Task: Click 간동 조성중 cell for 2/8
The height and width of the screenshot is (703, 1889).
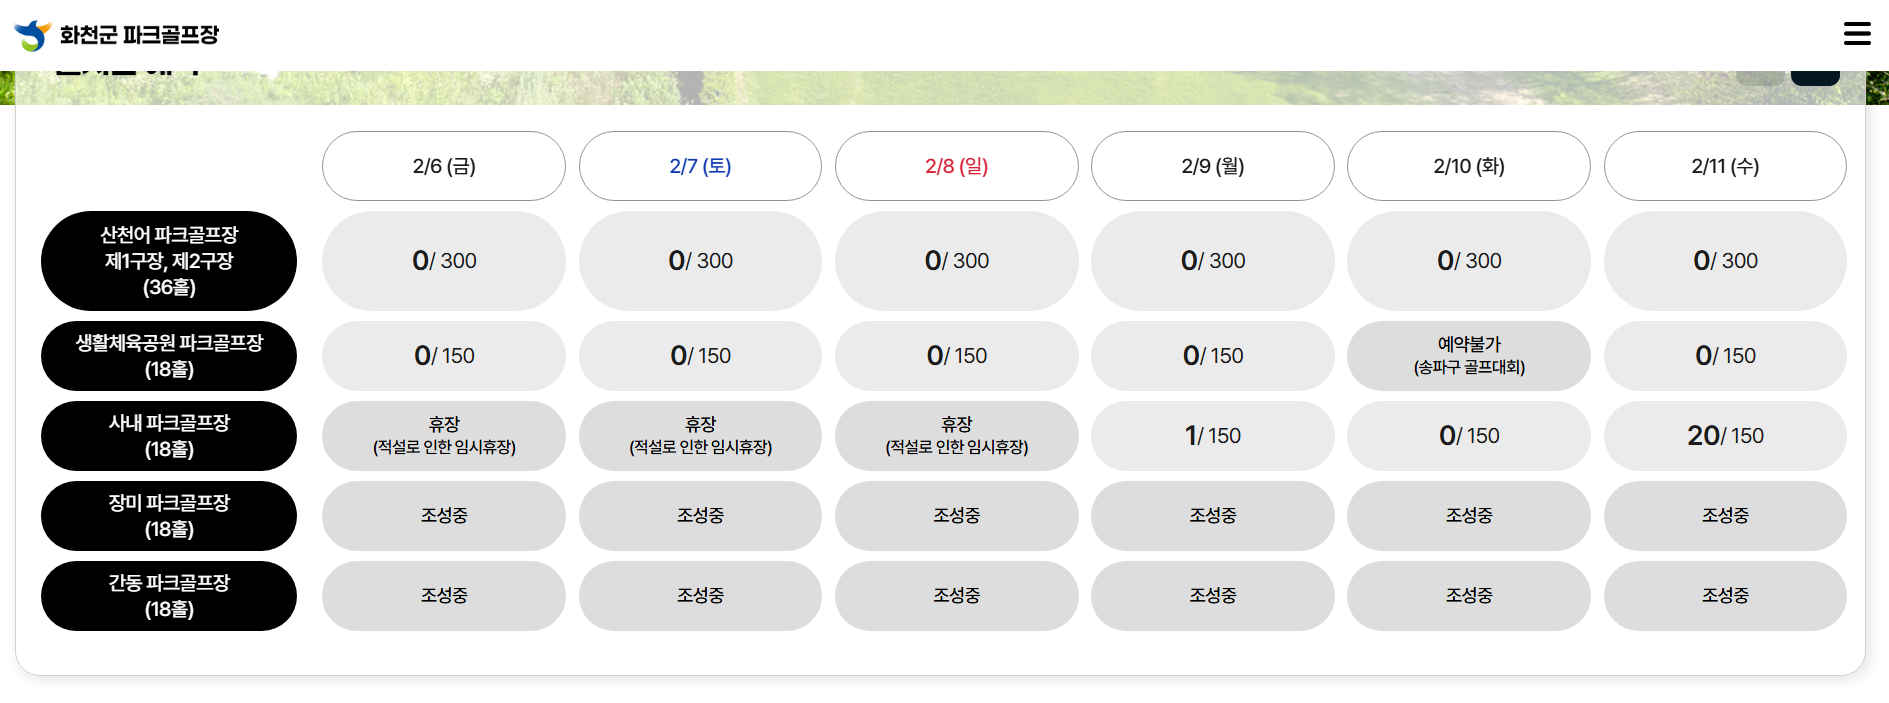Action: (x=957, y=596)
